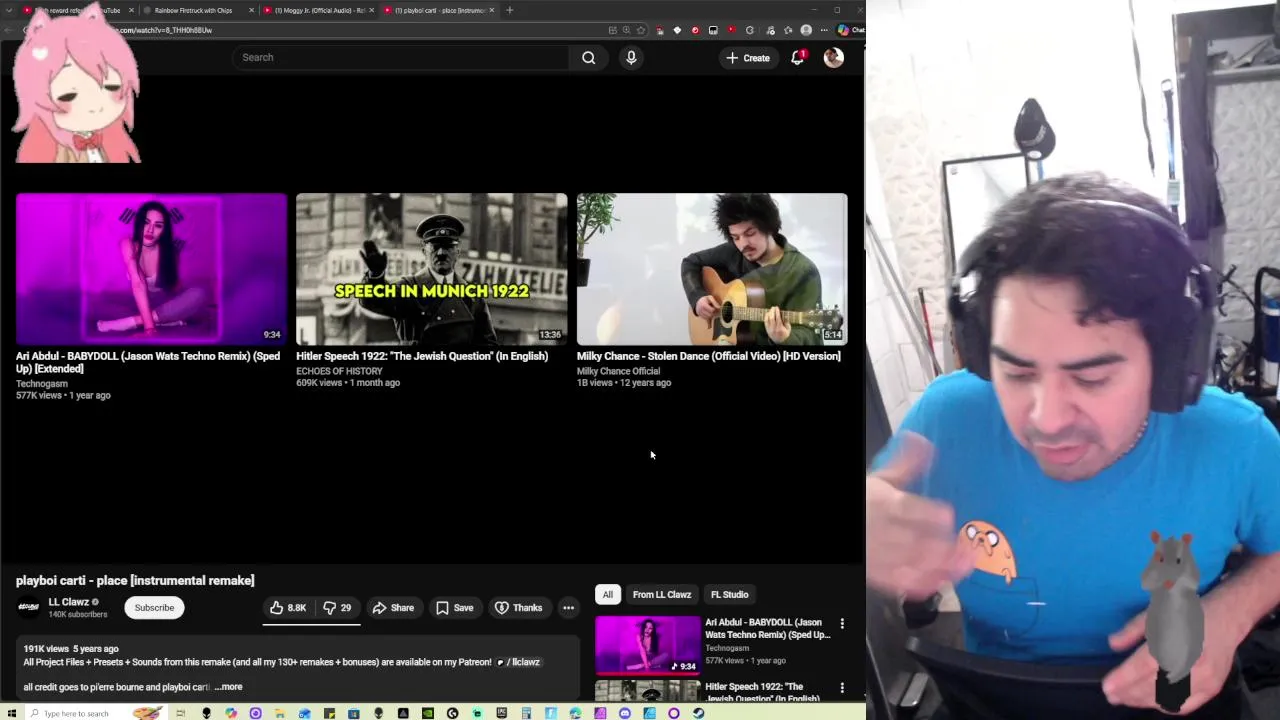
Task: Open the LL Clawz channel name link
Action: click(x=69, y=602)
